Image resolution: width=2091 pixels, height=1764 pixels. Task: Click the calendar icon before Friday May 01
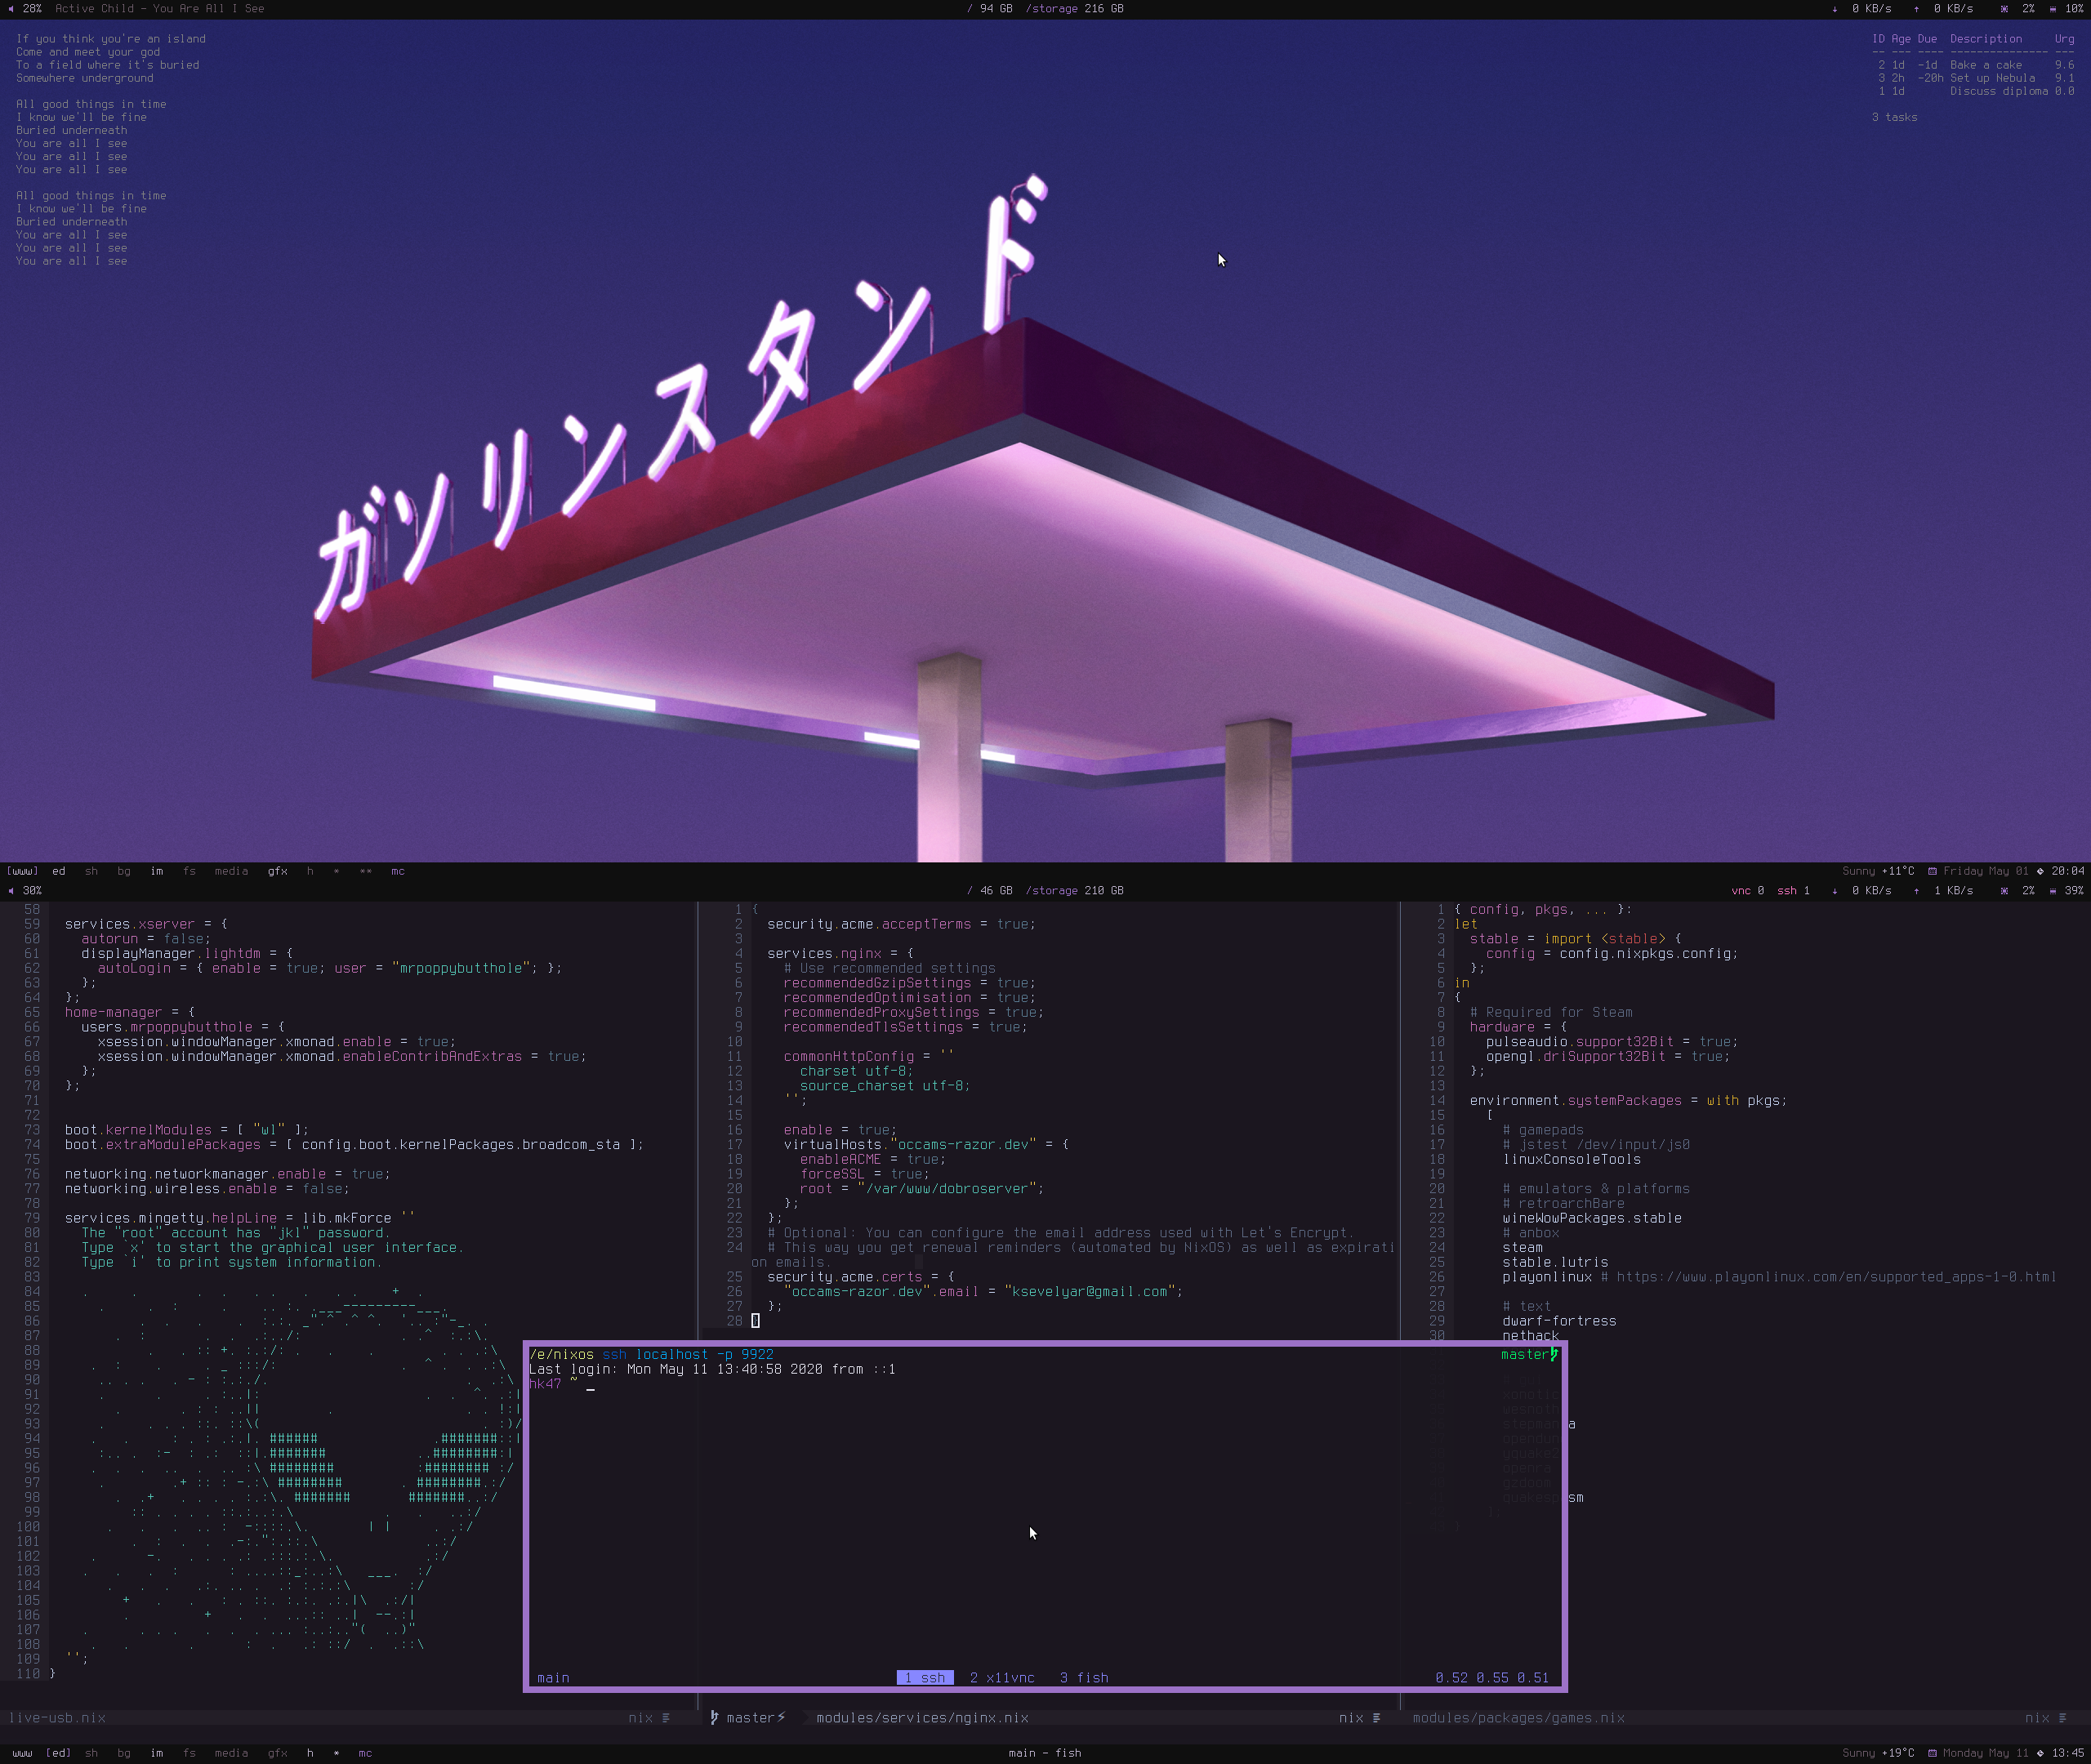[1932, 871]
